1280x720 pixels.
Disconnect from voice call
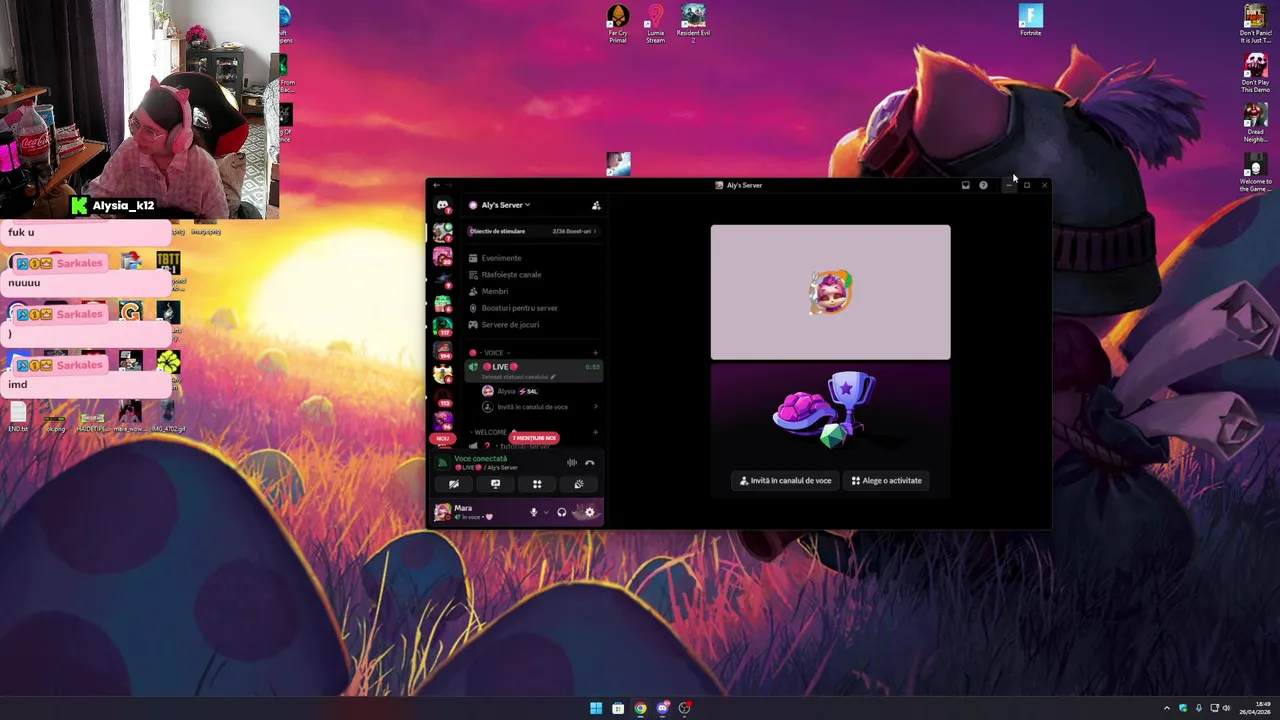(590, 463)
